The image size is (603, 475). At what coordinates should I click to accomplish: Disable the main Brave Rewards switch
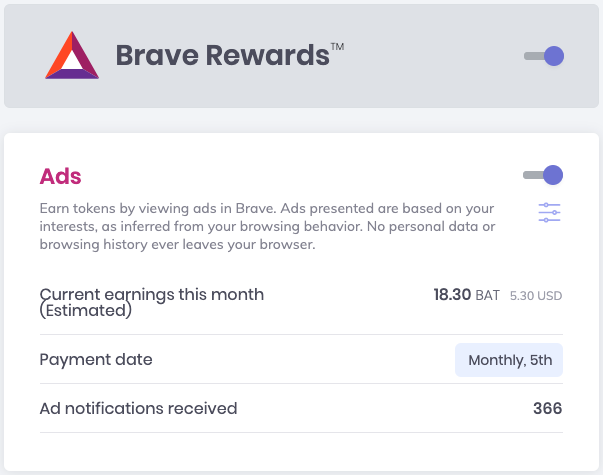(x=544, y=56)
